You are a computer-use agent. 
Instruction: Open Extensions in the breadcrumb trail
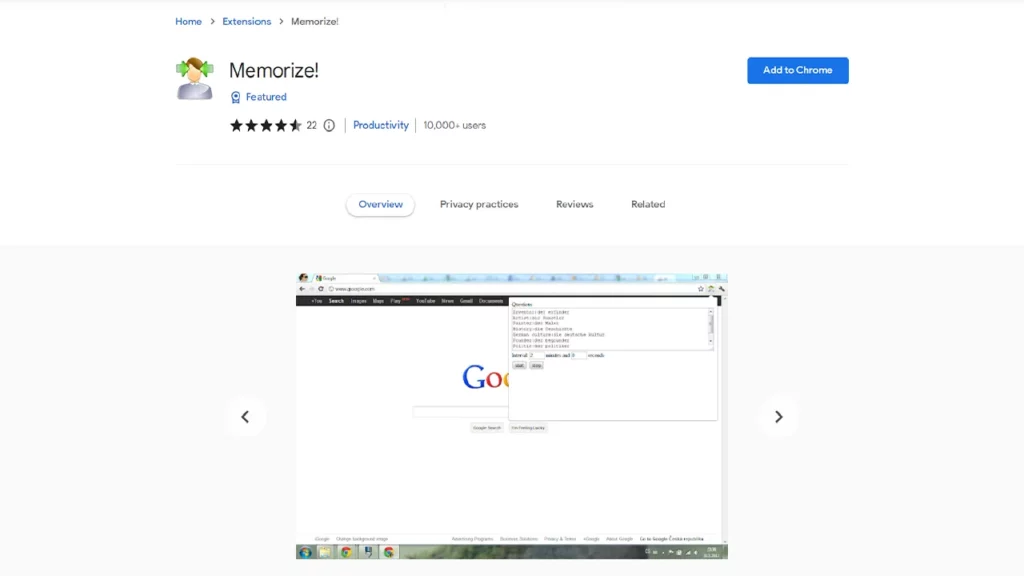246,21
